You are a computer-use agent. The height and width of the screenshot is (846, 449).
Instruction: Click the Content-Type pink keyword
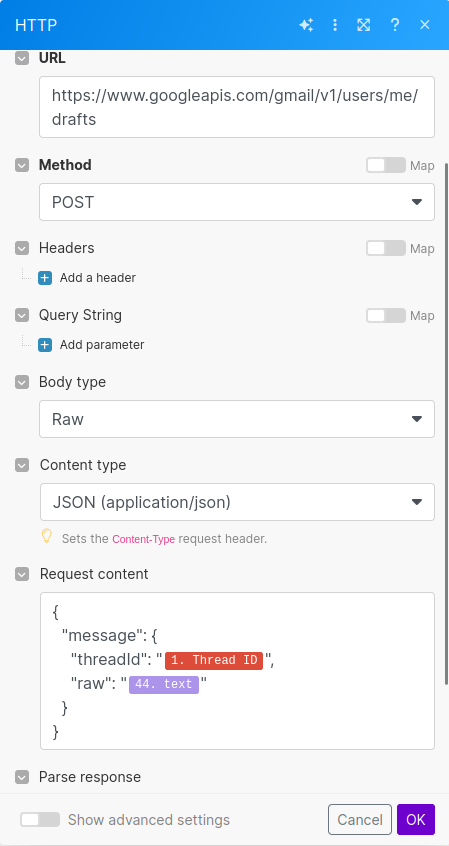click(144, 539)
